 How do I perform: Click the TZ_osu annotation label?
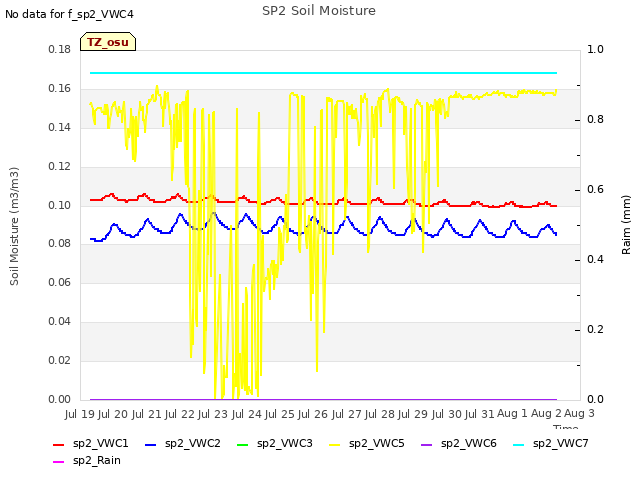point(108,42)
